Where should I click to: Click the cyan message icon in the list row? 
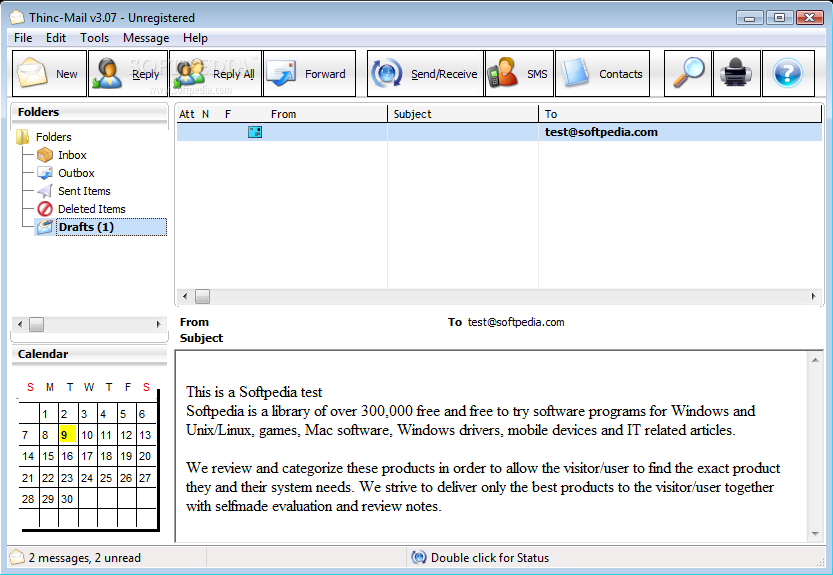pyautogui.click(x=255, y=132)
